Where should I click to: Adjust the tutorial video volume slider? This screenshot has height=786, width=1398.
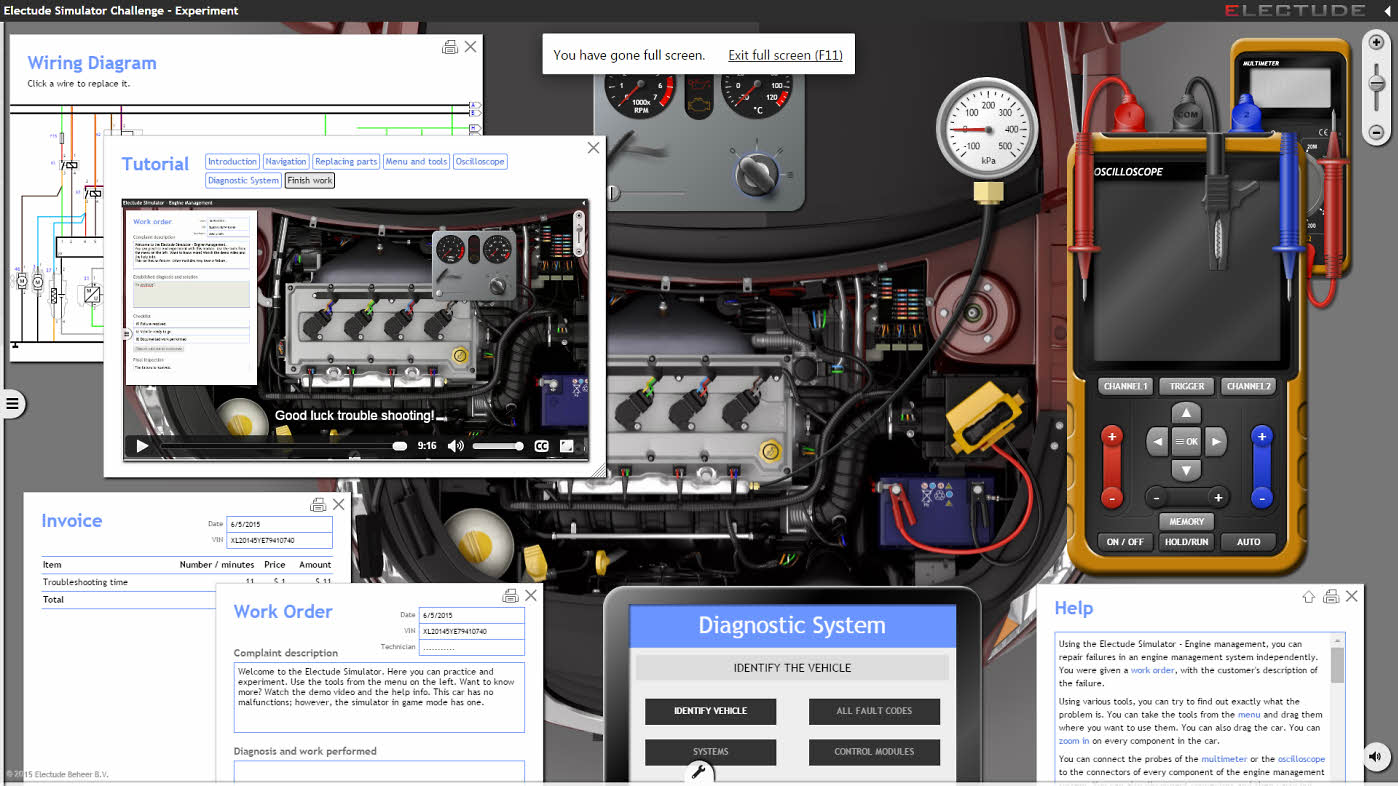(x=498, y=446)
